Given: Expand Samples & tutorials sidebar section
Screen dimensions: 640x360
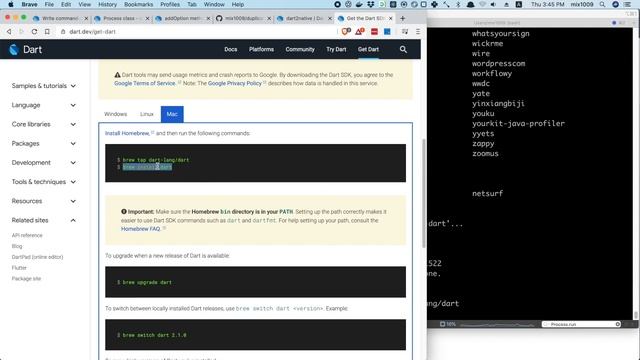Looking at the screenshot, I should coord(43,86).
